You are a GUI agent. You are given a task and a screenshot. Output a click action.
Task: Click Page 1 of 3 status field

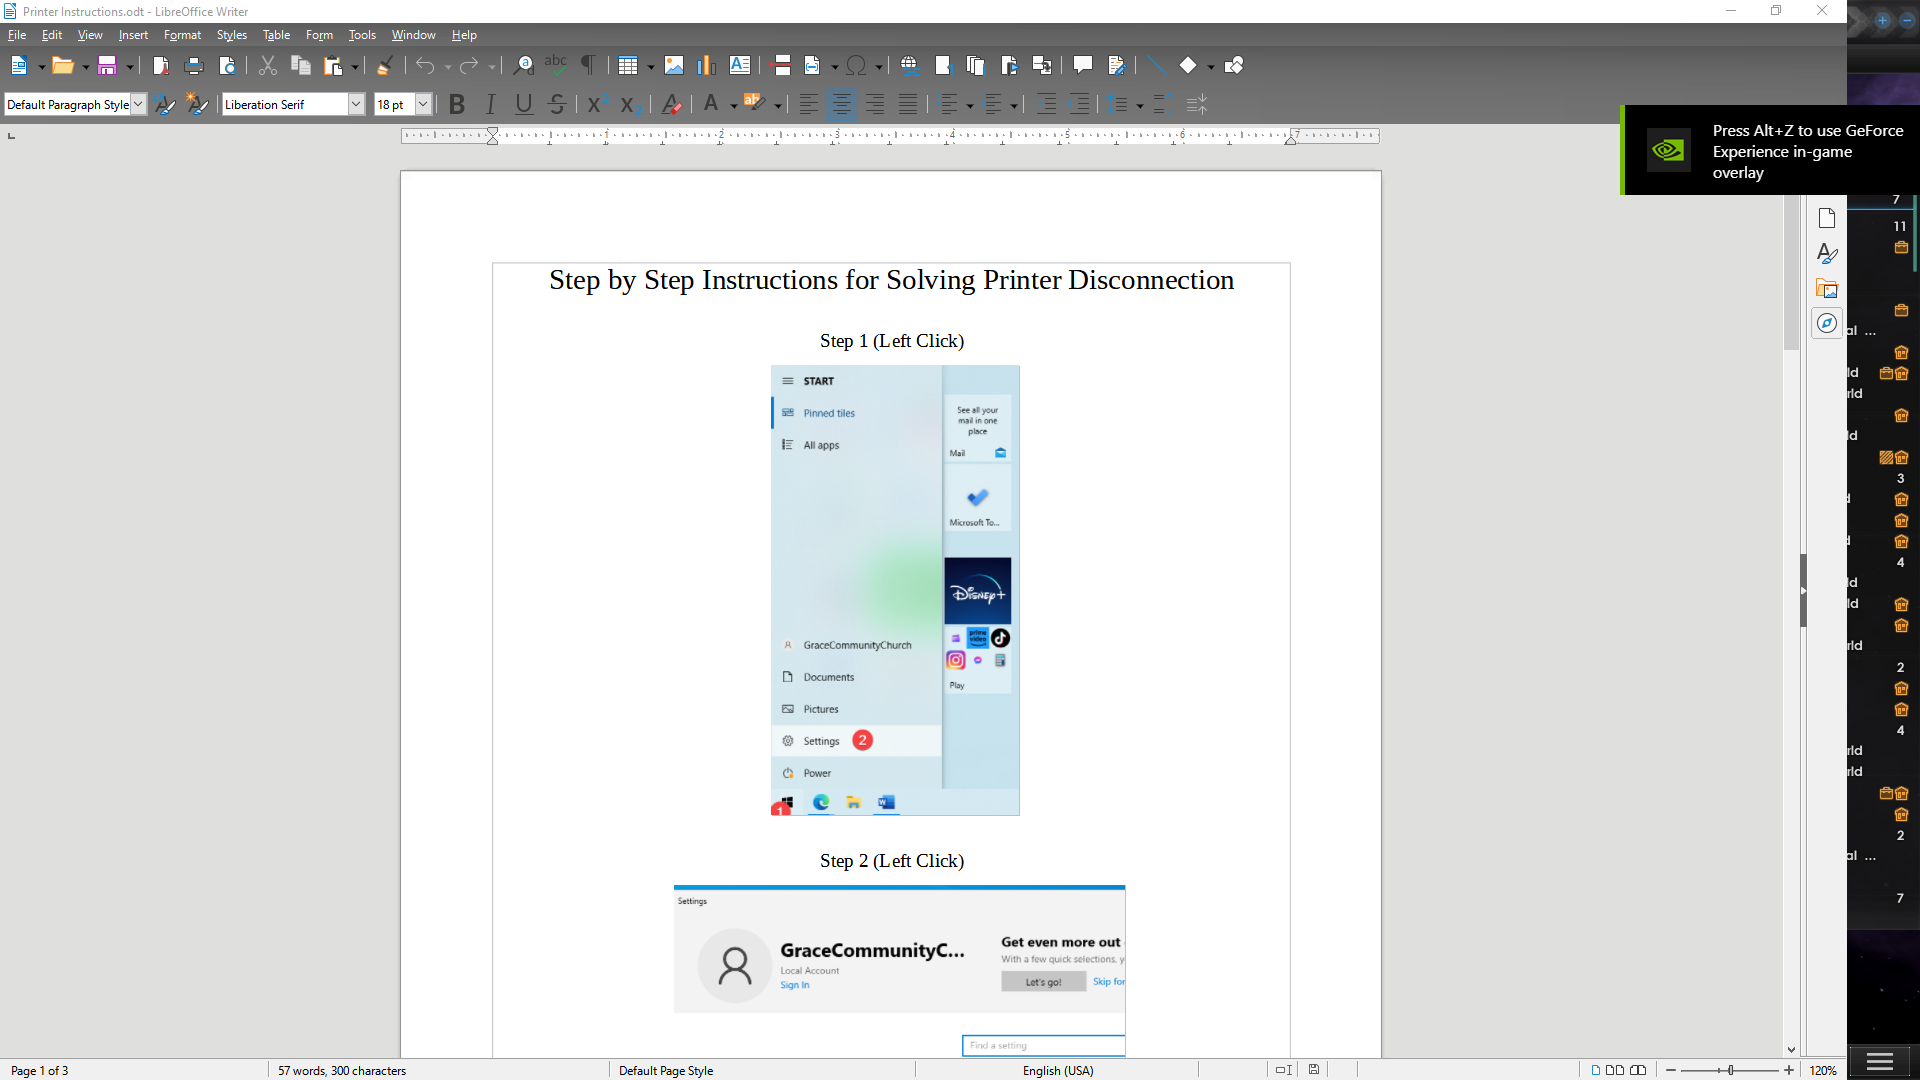tap(40, 1070)
